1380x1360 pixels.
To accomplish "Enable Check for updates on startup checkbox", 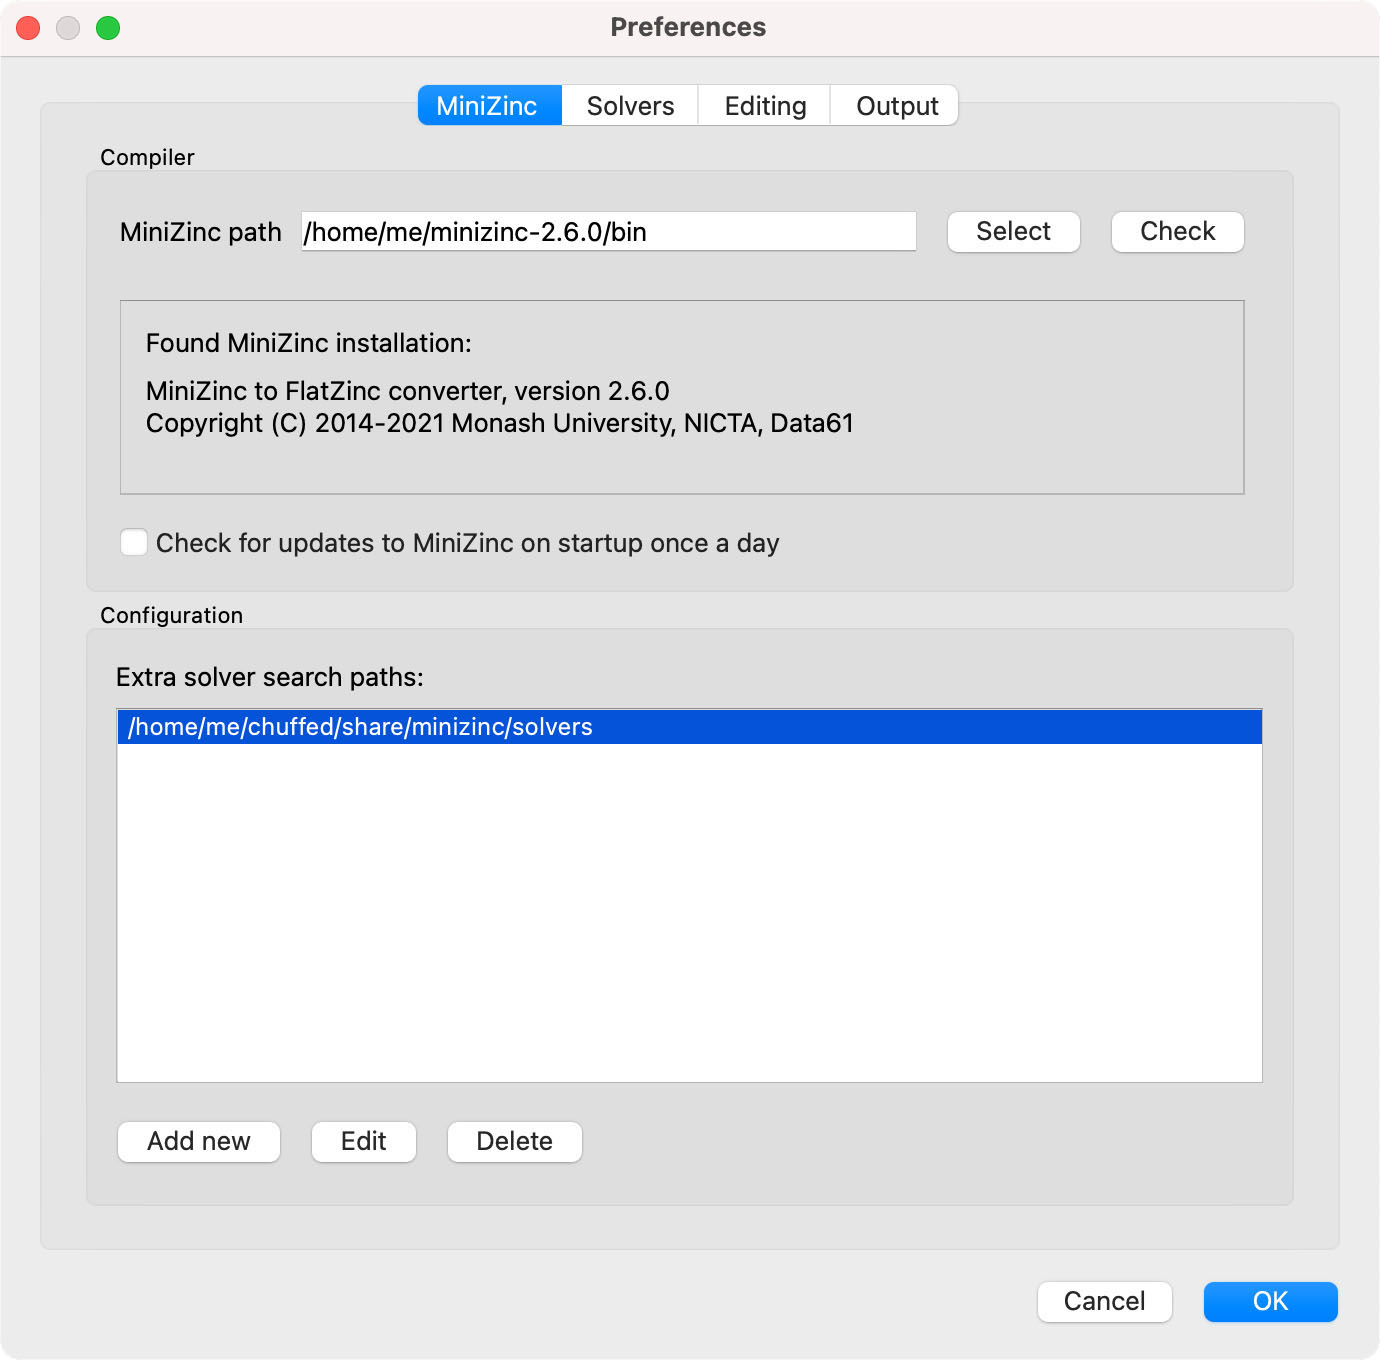I will 134,542.
